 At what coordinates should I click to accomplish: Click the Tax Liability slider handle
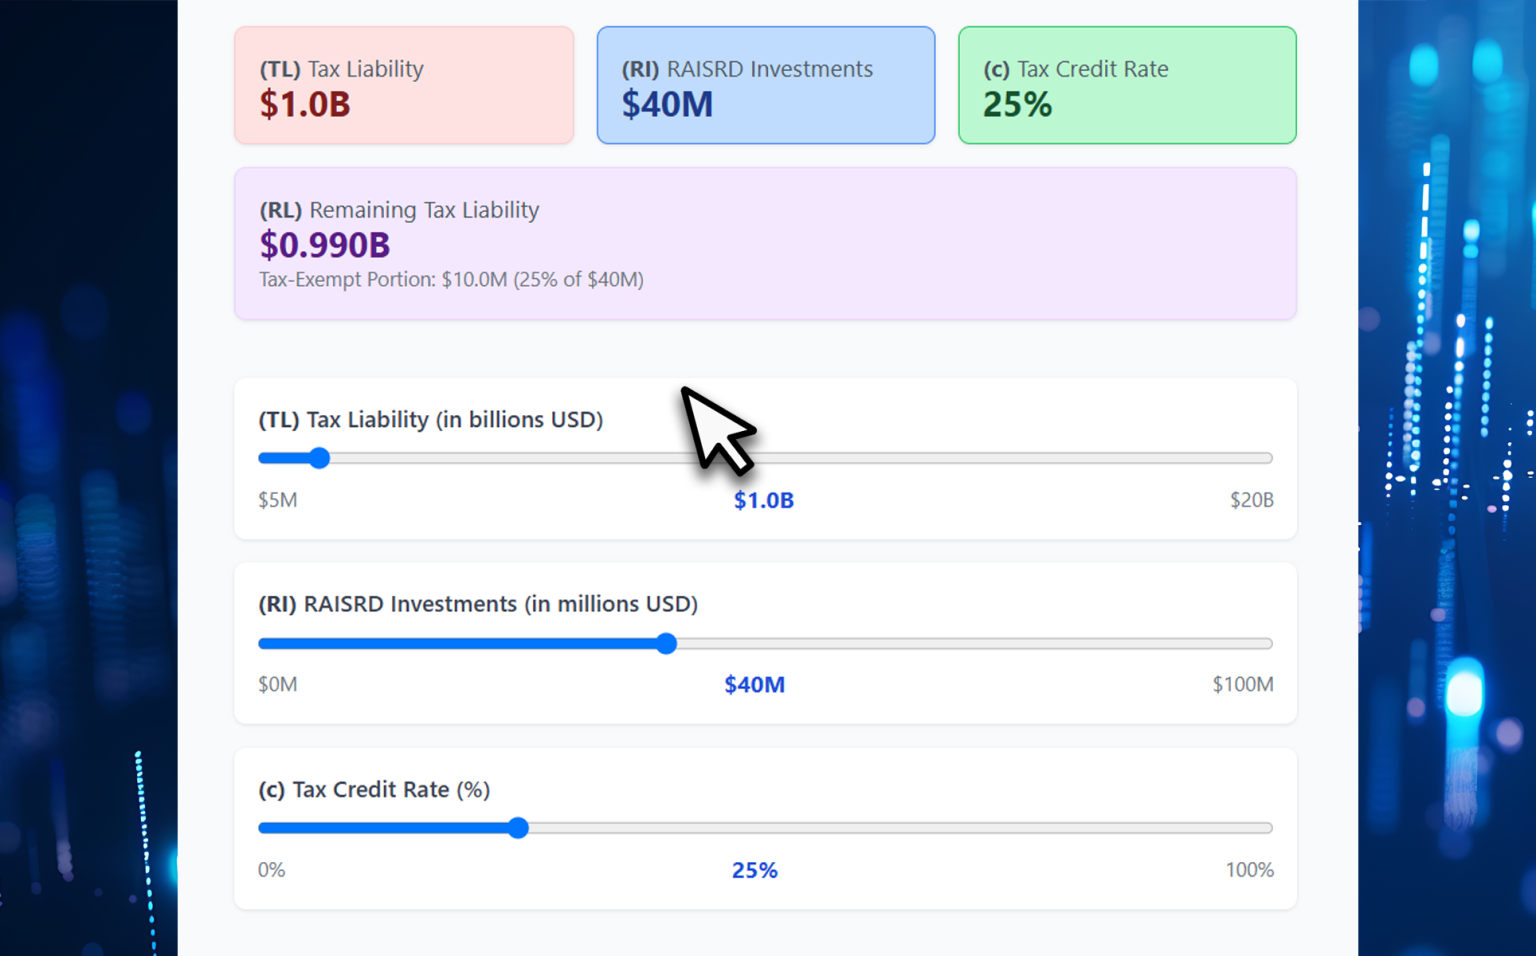point(319,458)
